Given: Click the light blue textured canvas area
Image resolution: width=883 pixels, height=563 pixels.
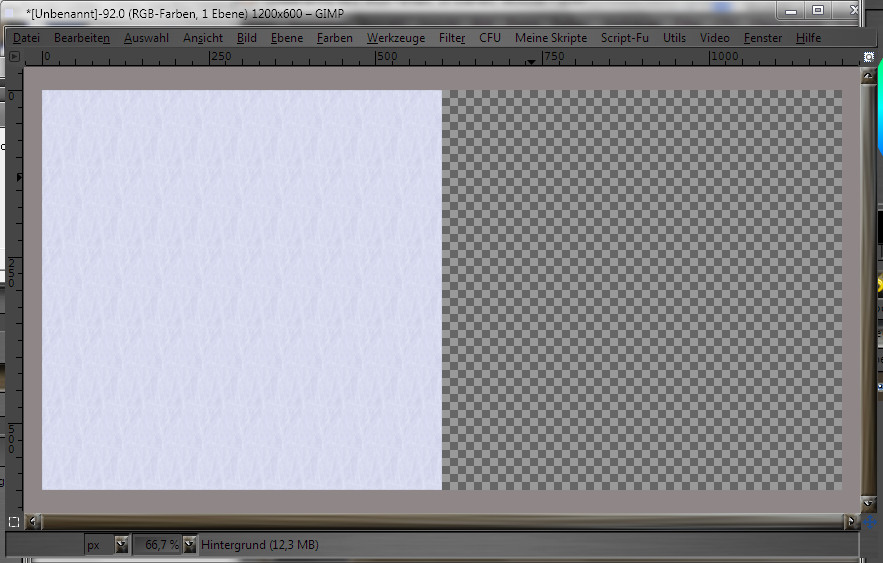Looking at the screenshot, I should pyautogui.click(x=240, y=290).
